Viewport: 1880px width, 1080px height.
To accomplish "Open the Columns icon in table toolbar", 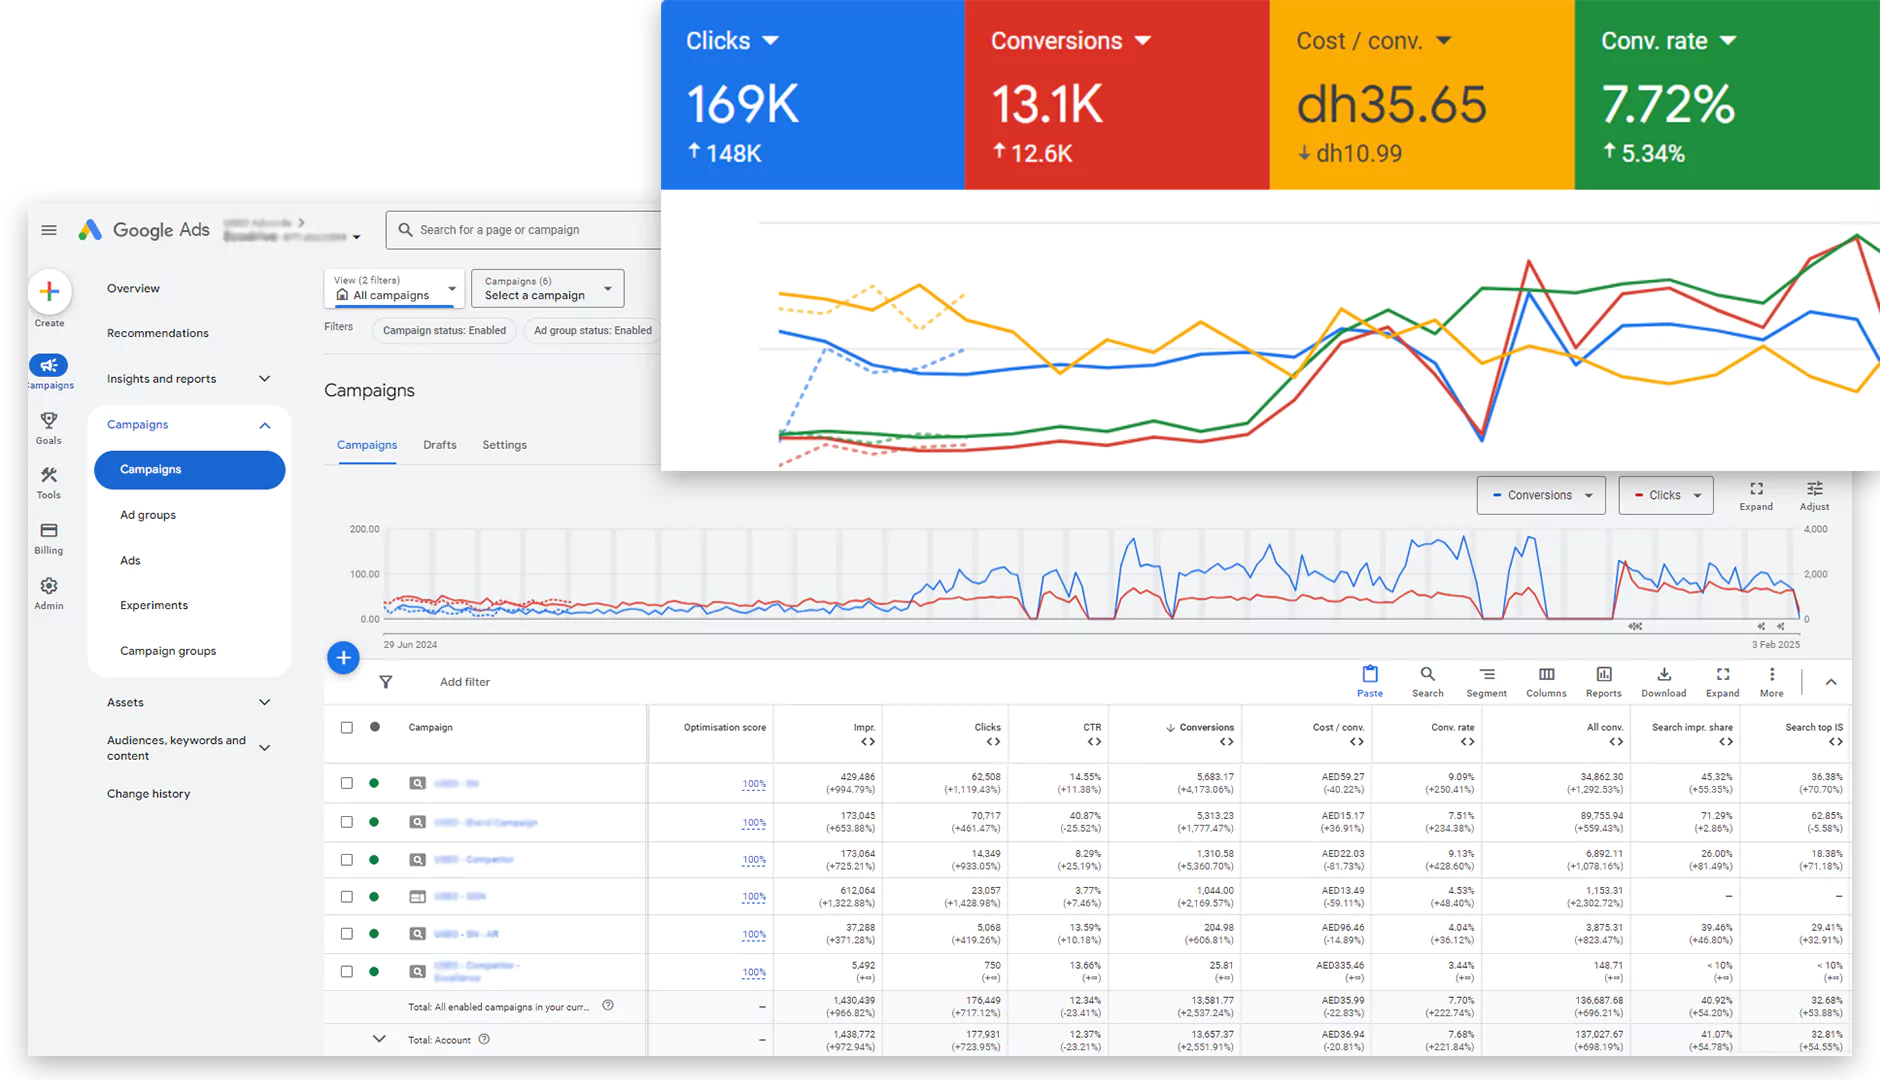I will pos(1546,675).
